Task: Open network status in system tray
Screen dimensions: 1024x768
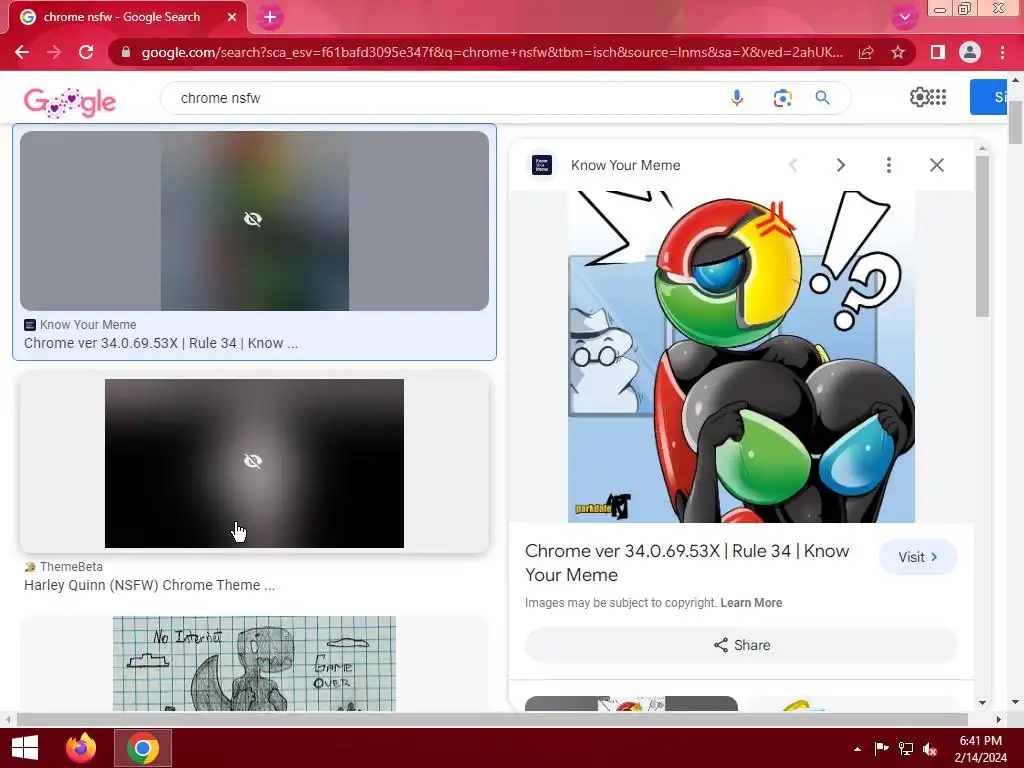Action: 906,748
